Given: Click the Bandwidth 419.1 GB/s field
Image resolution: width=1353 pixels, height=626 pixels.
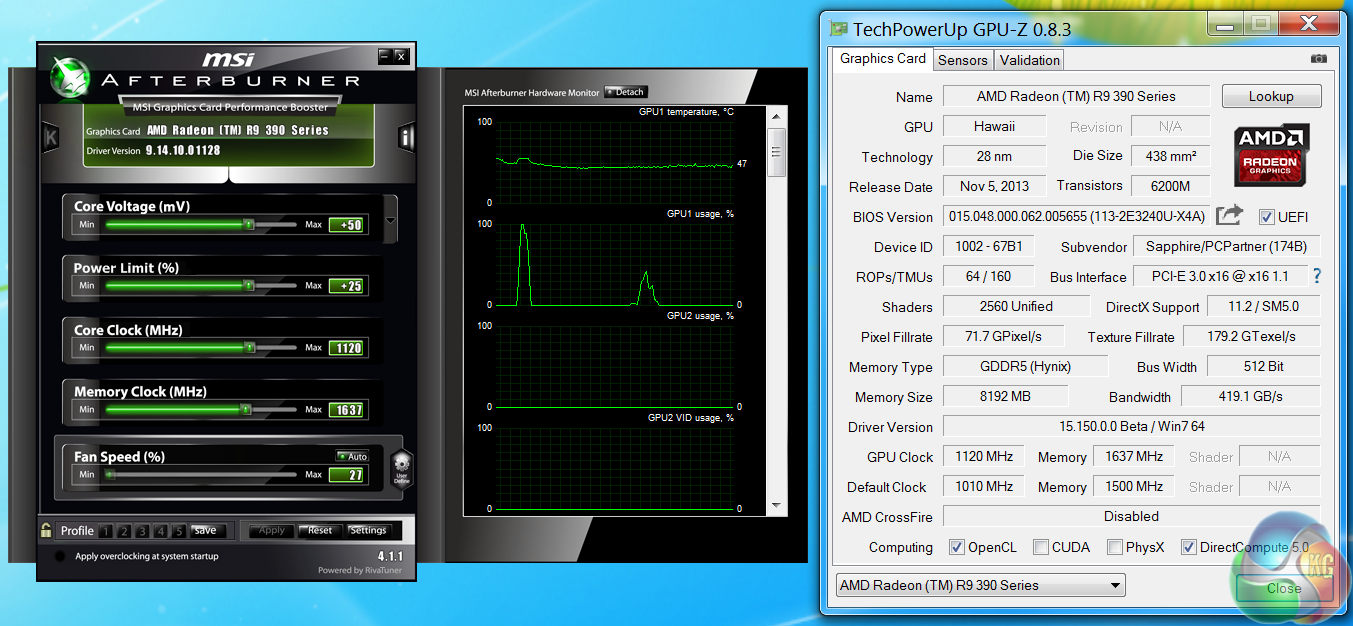Looking at the screenshot, I should tap(1250, 397).
